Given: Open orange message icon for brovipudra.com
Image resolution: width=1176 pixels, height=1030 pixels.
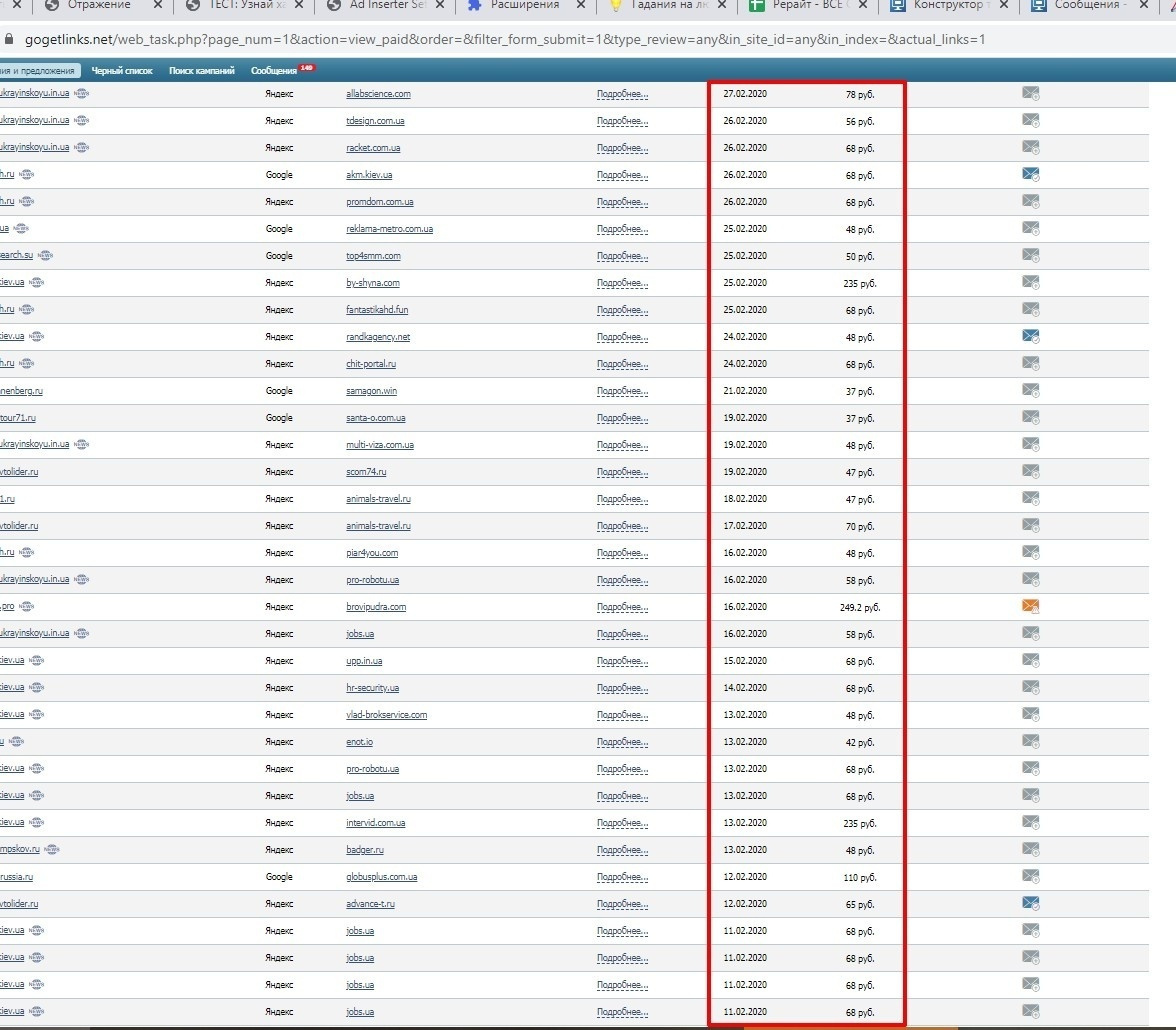Looking at the screenshot, I should pyautogui.click(x=1030, y=606).
